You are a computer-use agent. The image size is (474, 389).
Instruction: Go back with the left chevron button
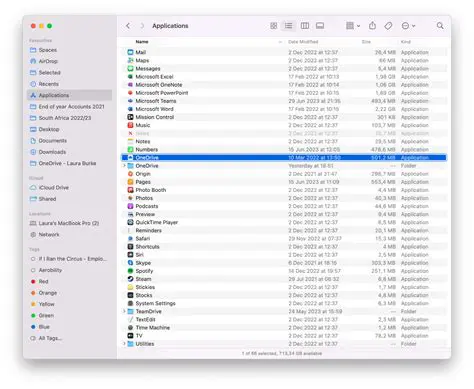click(128, 26)
